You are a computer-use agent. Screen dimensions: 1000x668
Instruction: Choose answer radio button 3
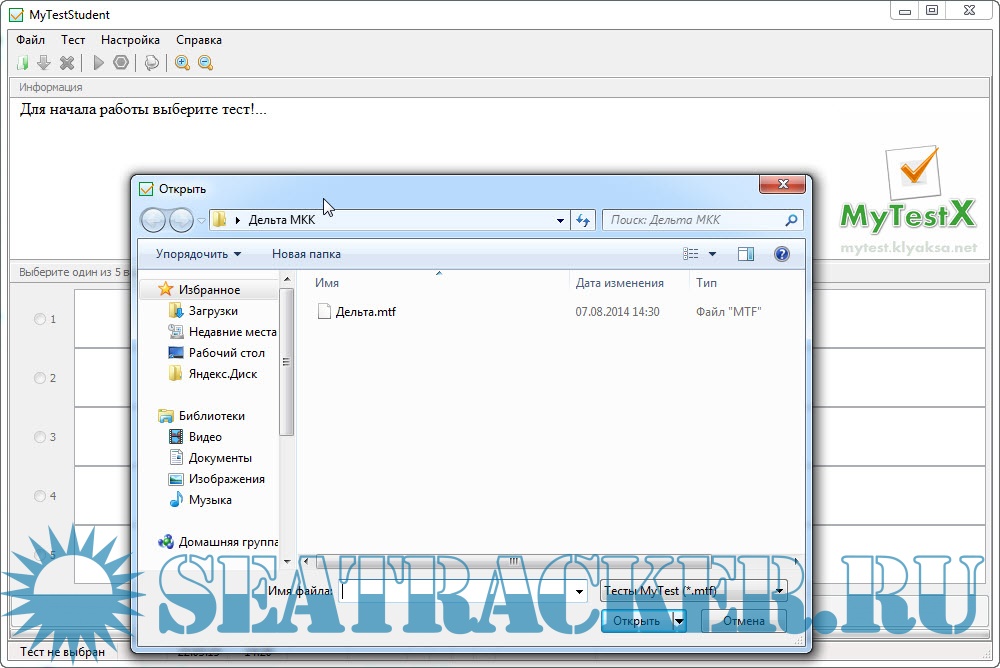40,437
